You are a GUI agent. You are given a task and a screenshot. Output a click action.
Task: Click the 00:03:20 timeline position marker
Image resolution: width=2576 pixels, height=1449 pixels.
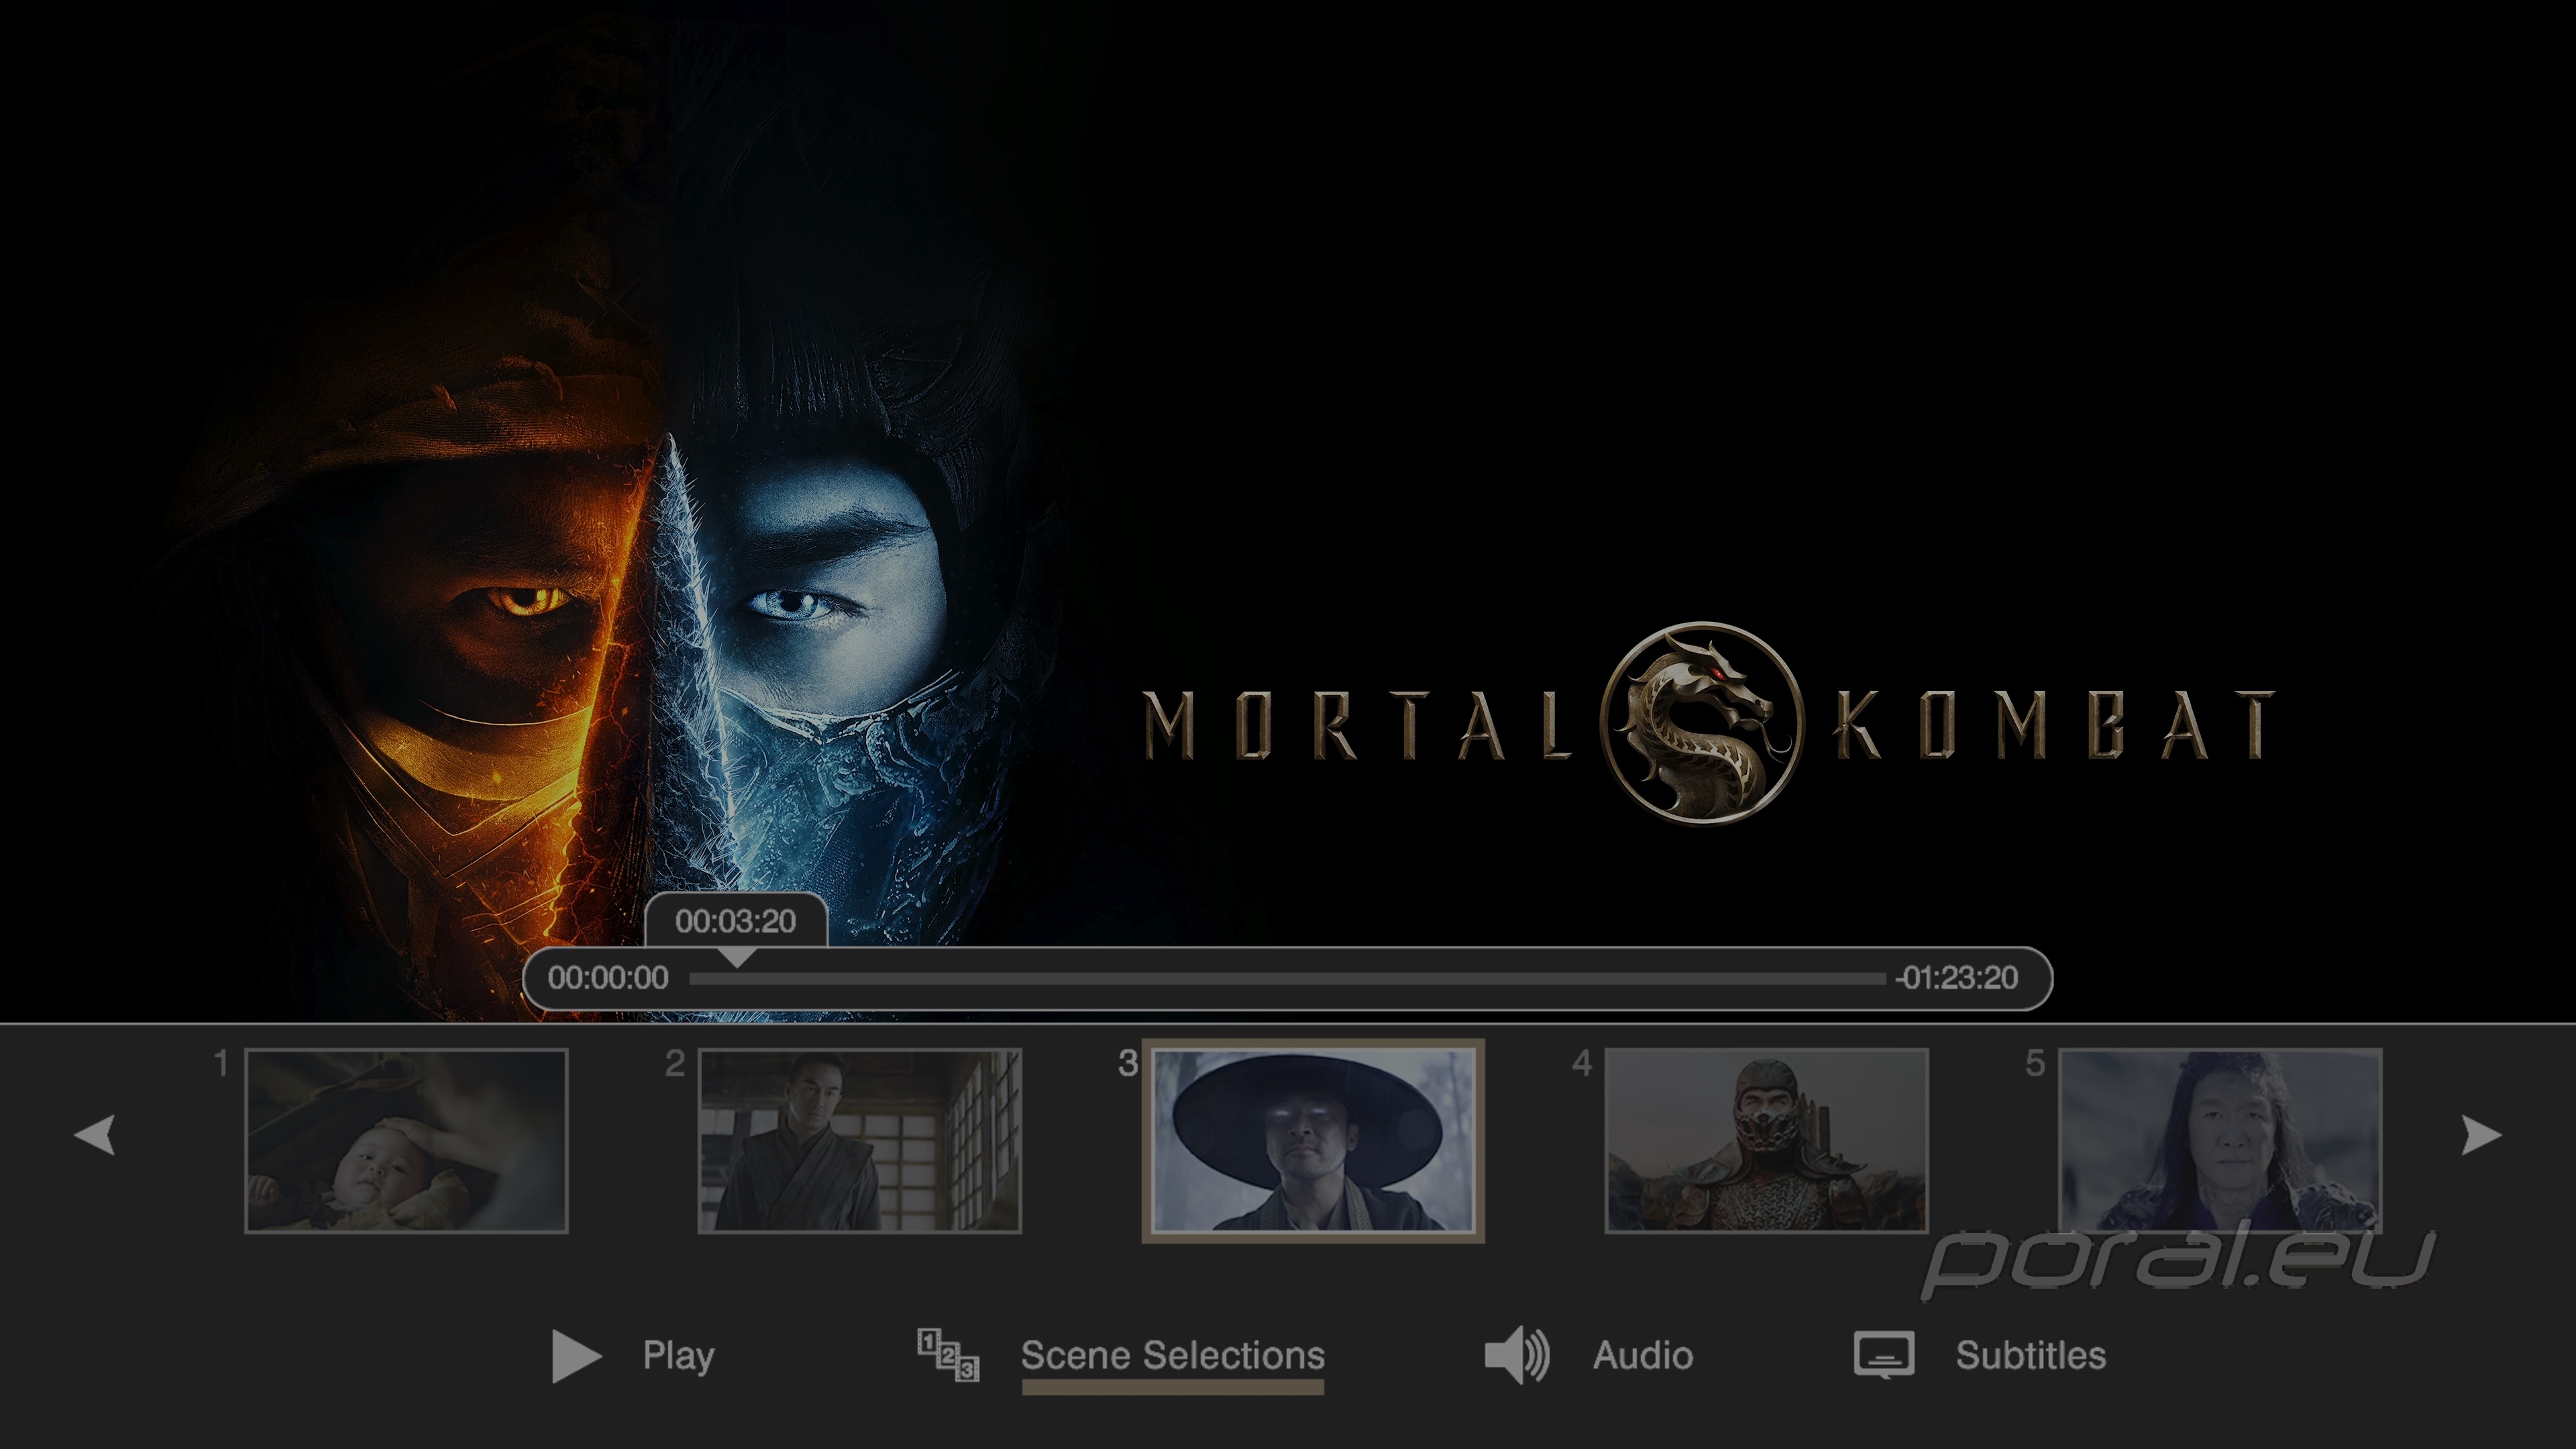[736, 921]
